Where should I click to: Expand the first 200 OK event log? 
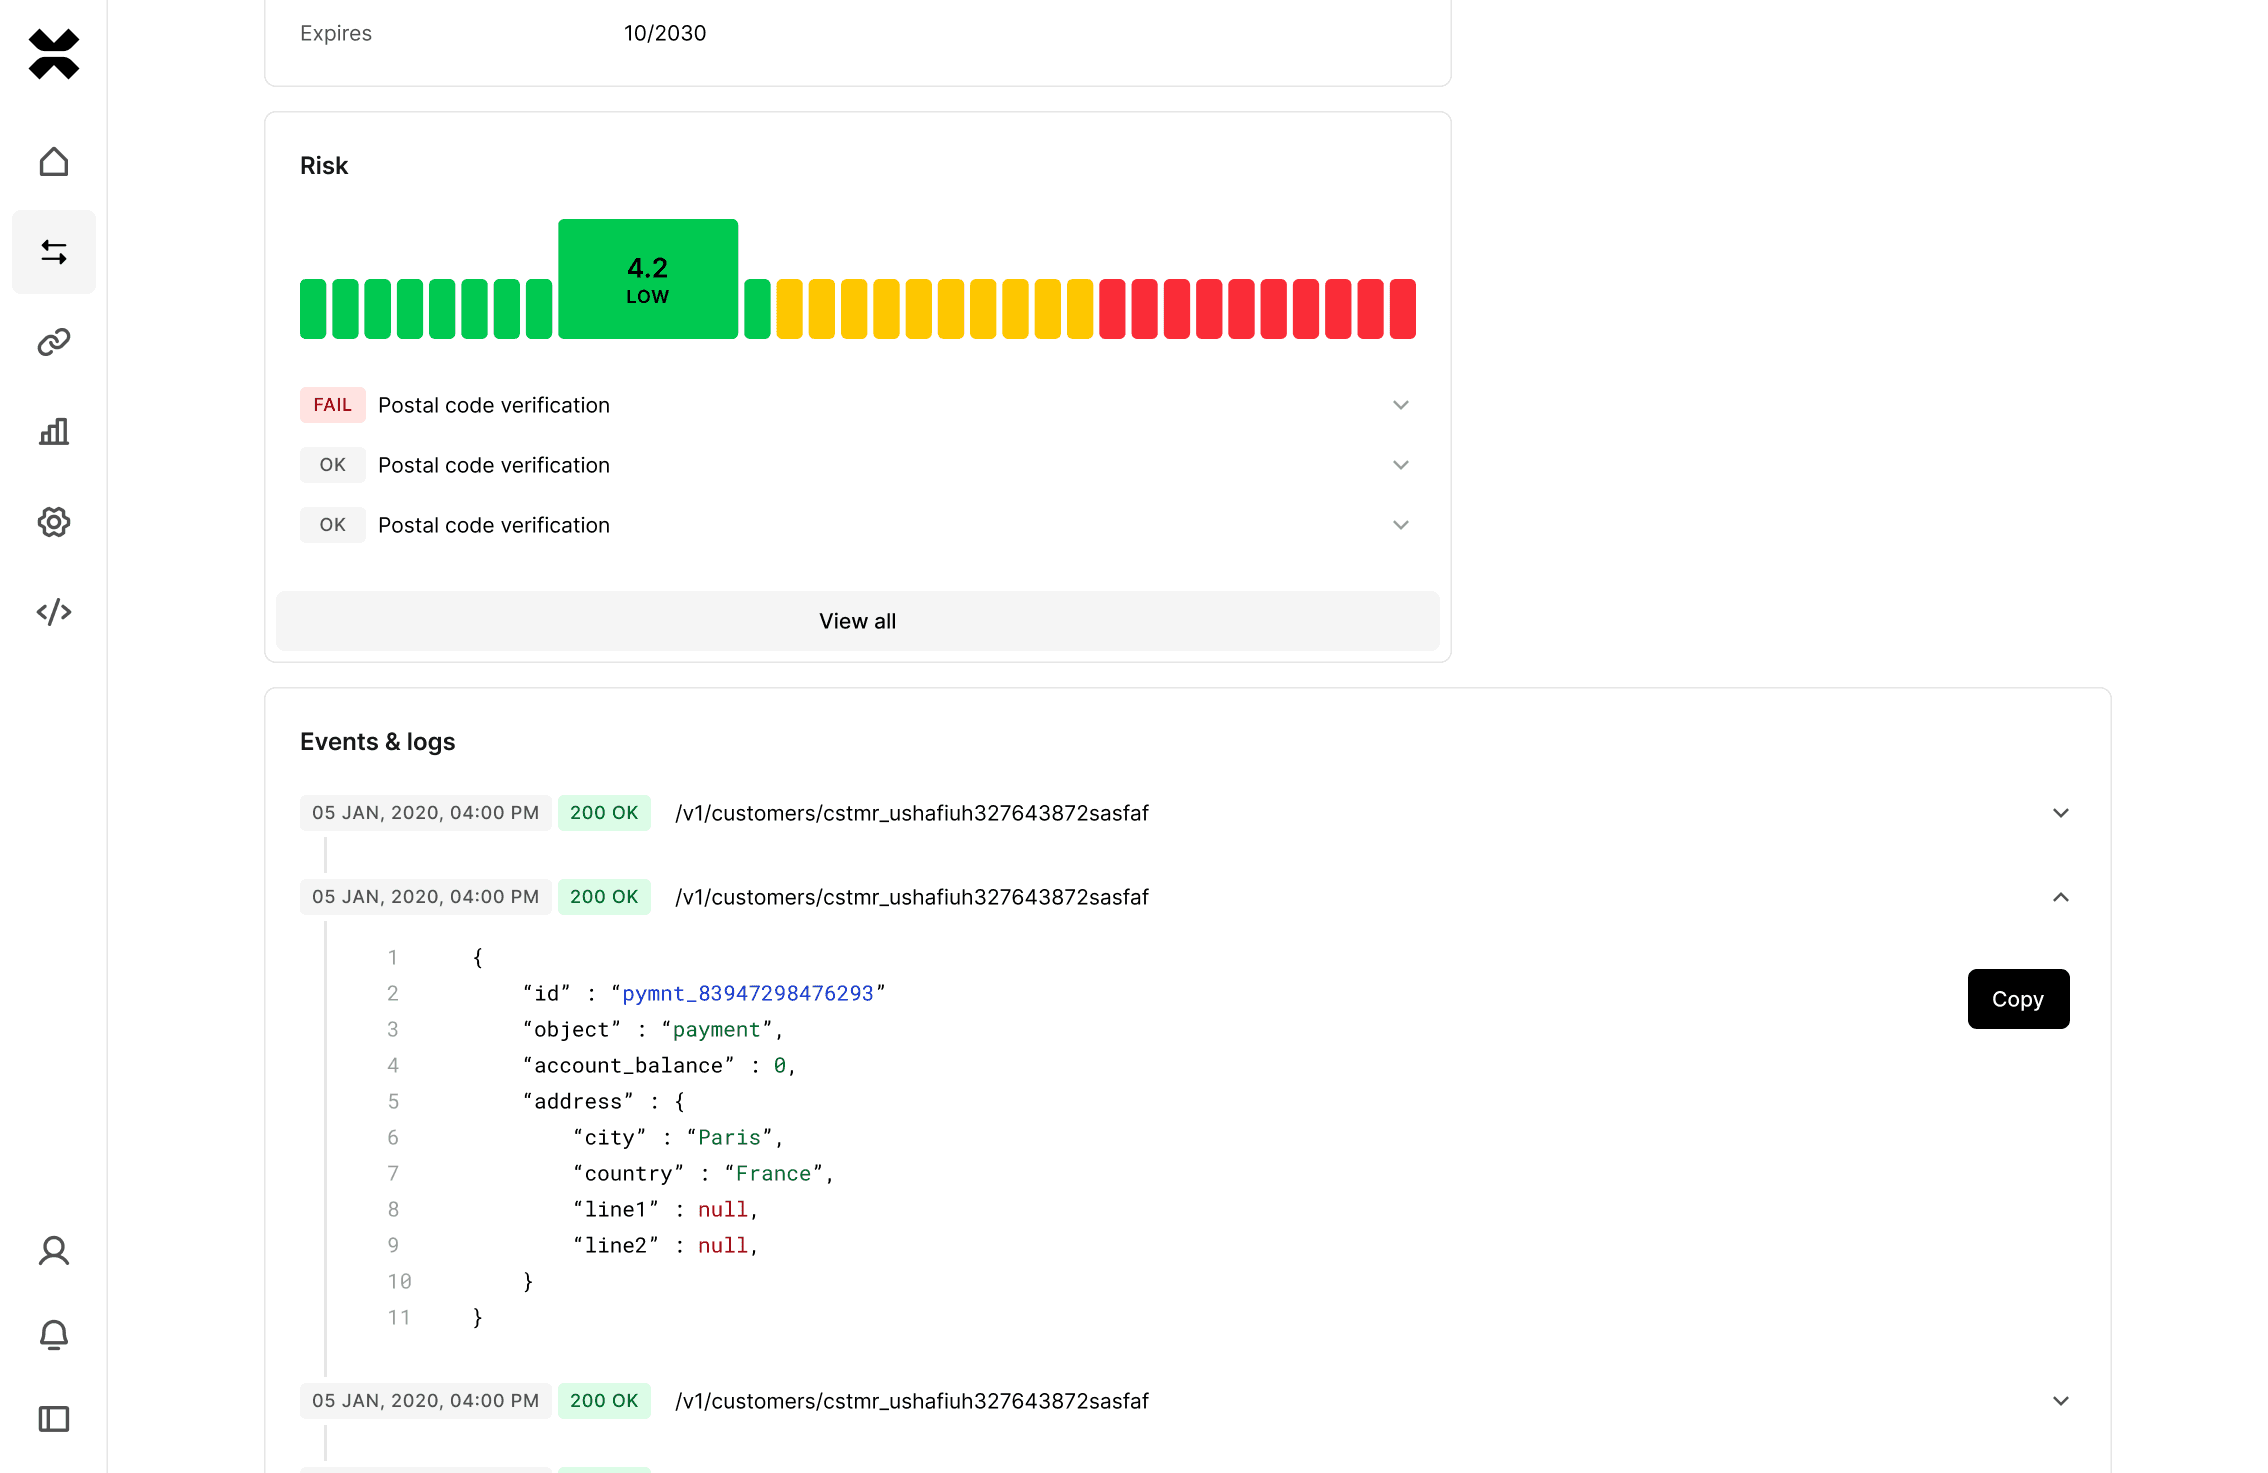pos(2060,813)
